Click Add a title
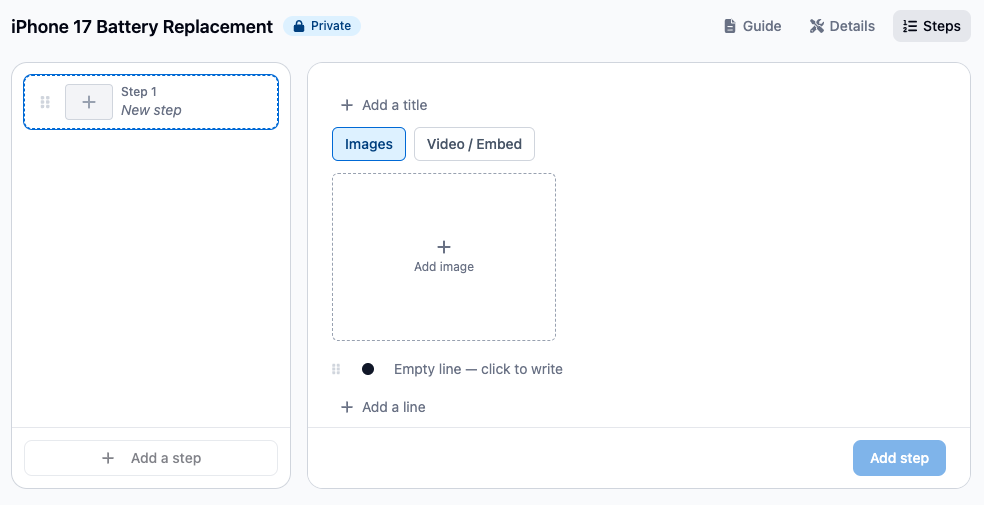 pyautogui.click(x=383, y=105)
